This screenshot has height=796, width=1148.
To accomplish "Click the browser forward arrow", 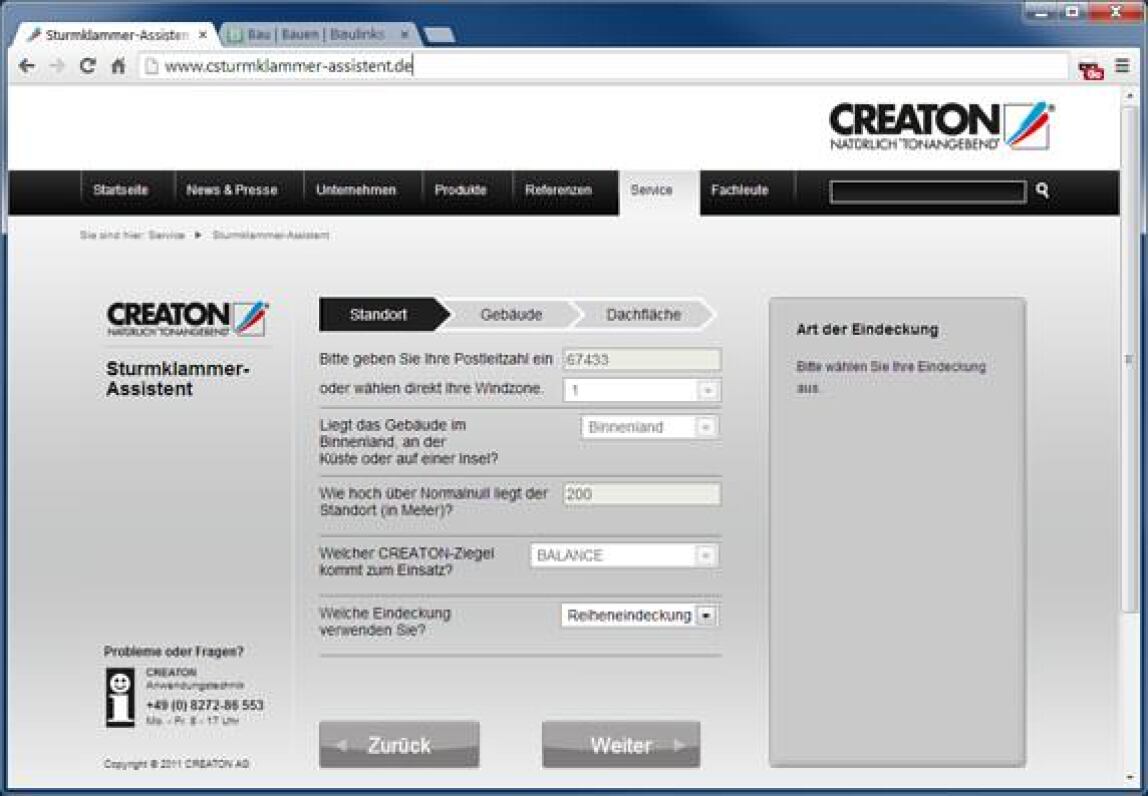I will [57, 67].
